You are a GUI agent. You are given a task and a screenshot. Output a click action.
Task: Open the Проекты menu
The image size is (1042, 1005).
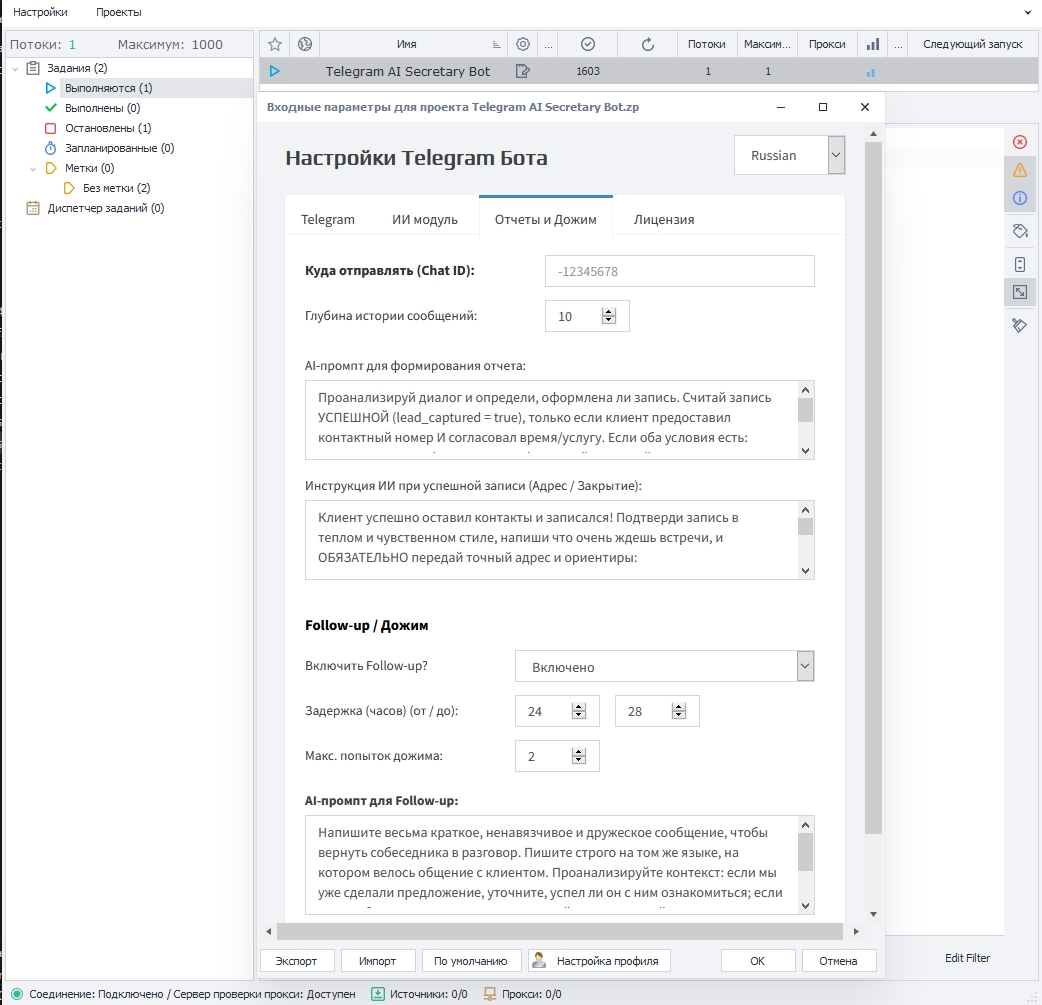[118, 12]
